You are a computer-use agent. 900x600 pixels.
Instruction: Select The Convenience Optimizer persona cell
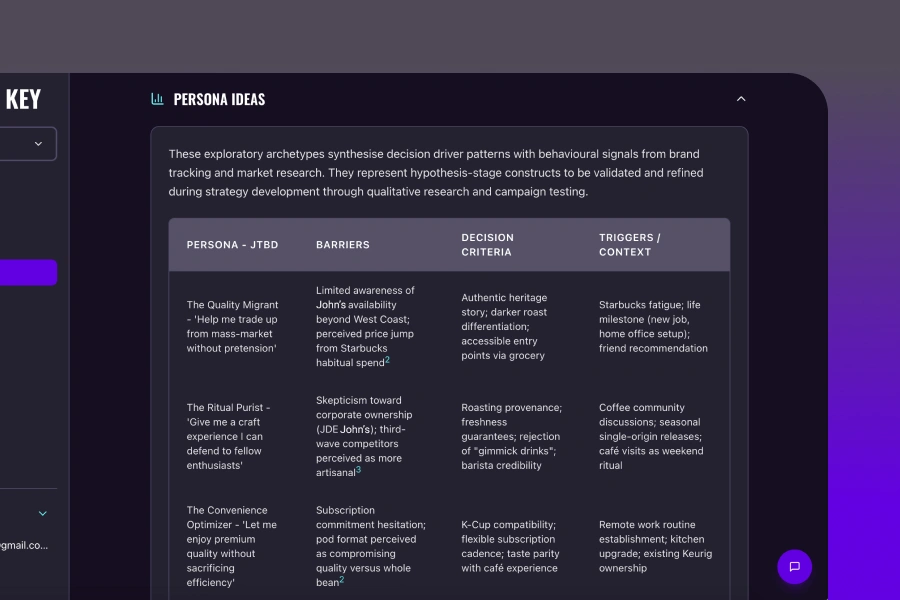click(x=231, y=546)
